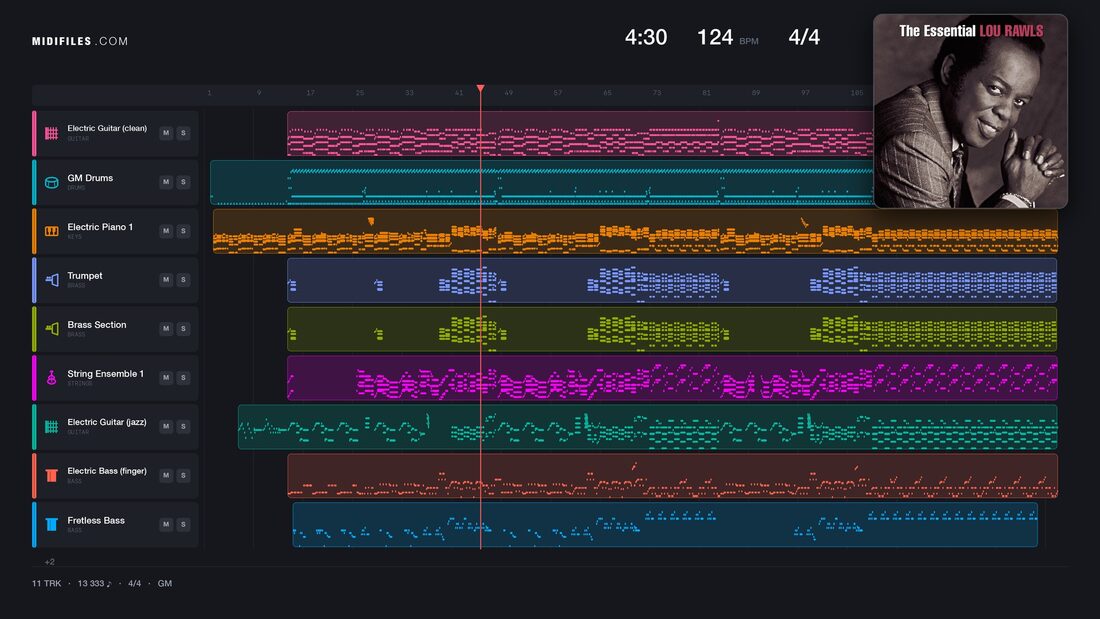This screenshot has height=619, width=1100.
Task: Click the 13 333 note count status
Action: click(x=94, y=583)
